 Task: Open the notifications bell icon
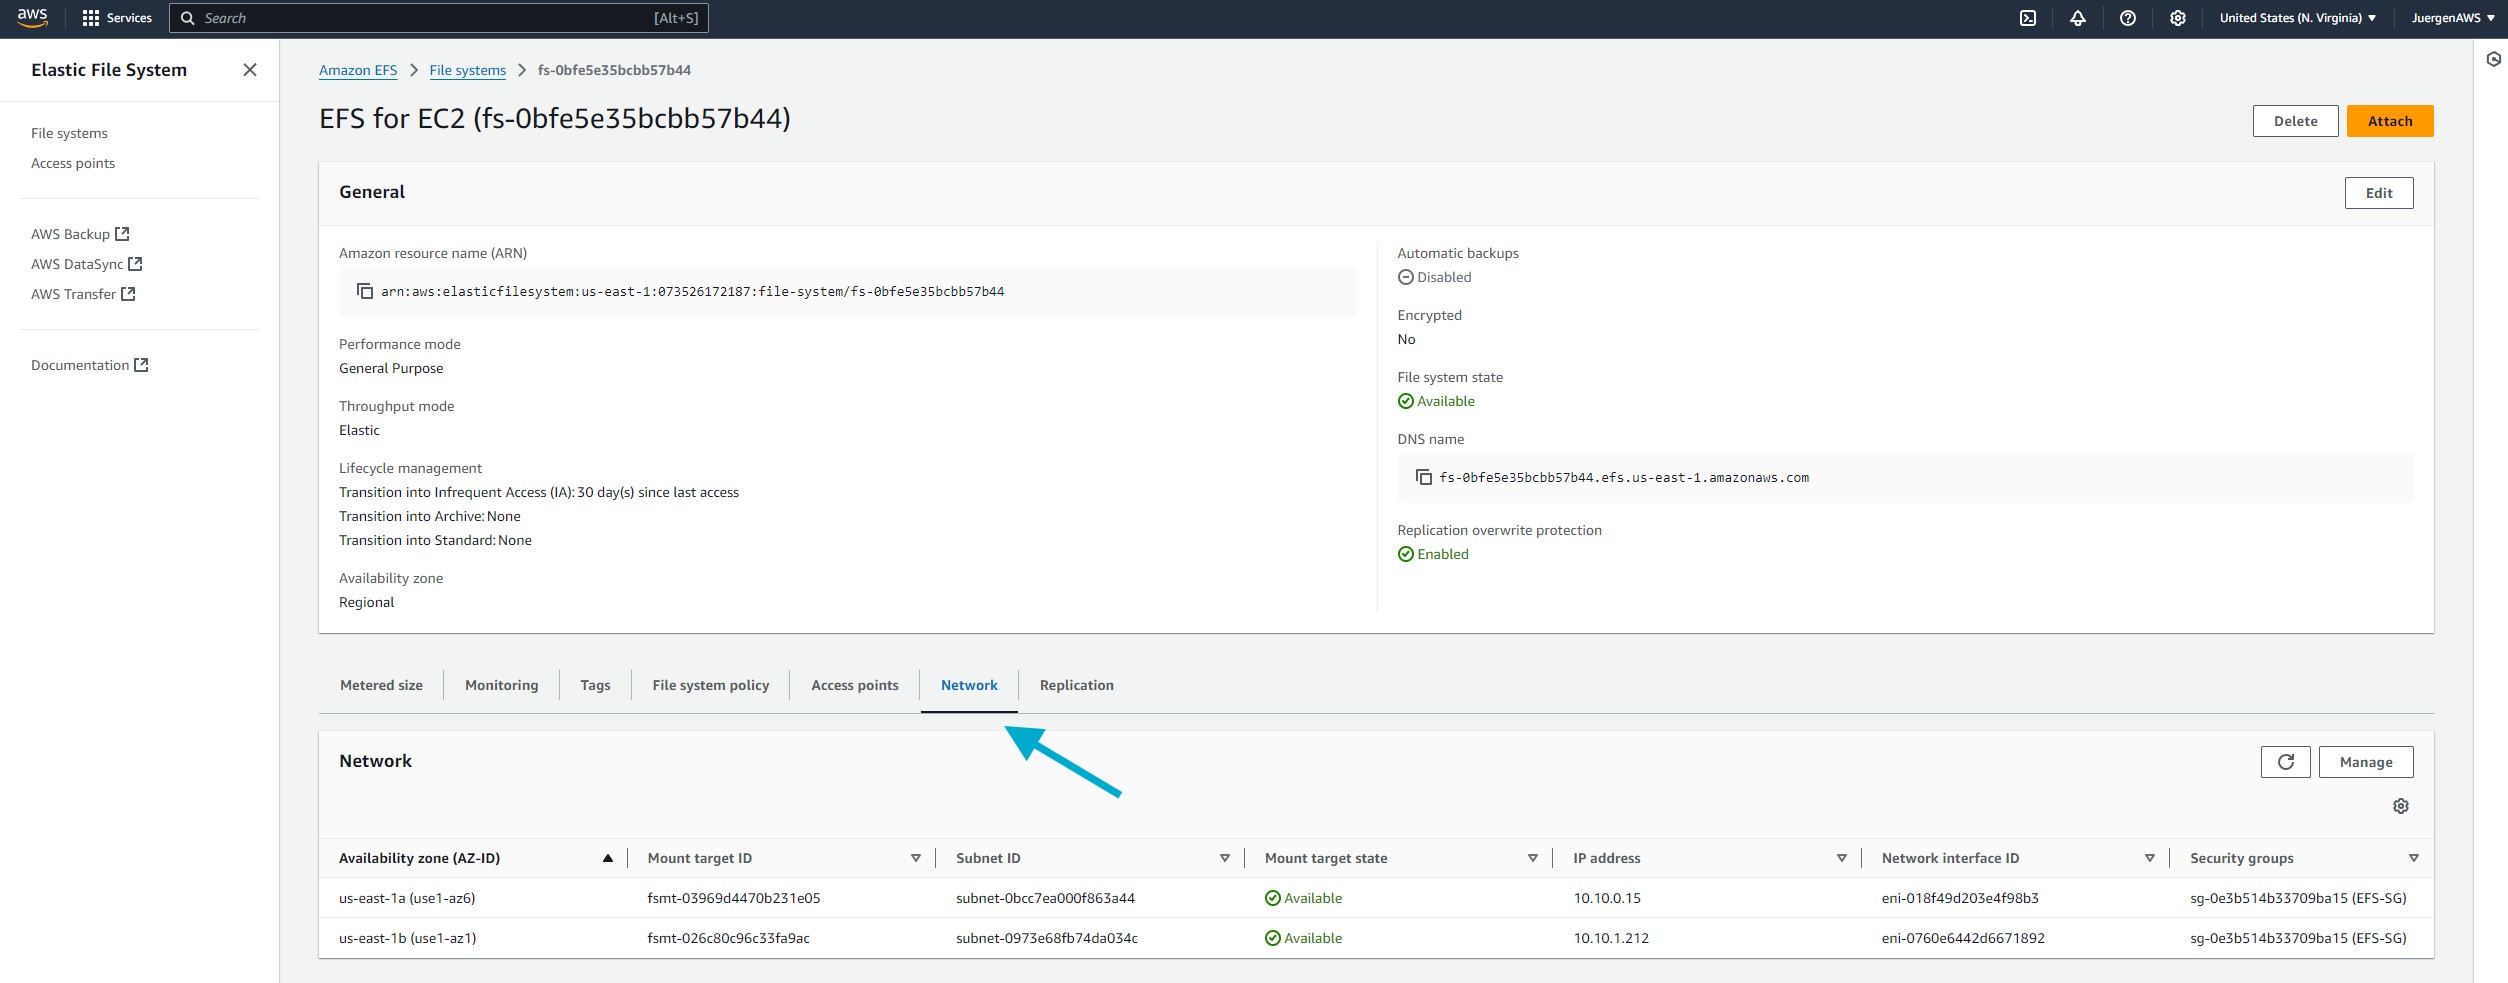pos(2077,18)
